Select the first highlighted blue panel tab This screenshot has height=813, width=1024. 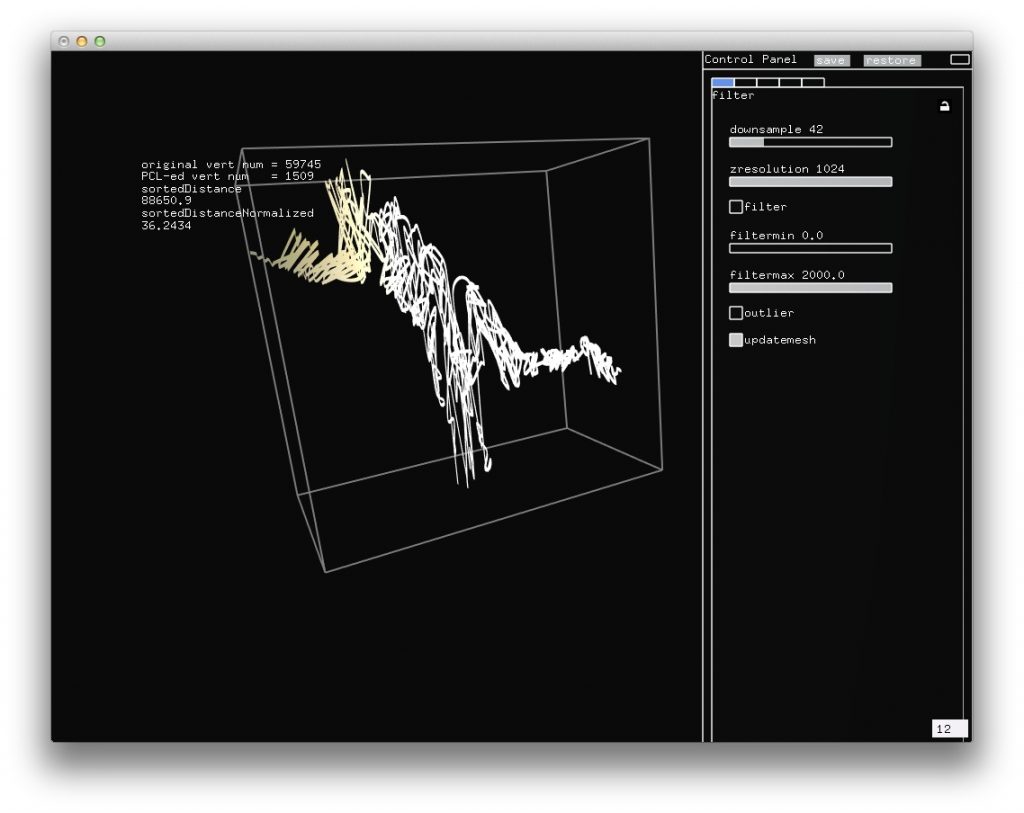coord(722,83)
